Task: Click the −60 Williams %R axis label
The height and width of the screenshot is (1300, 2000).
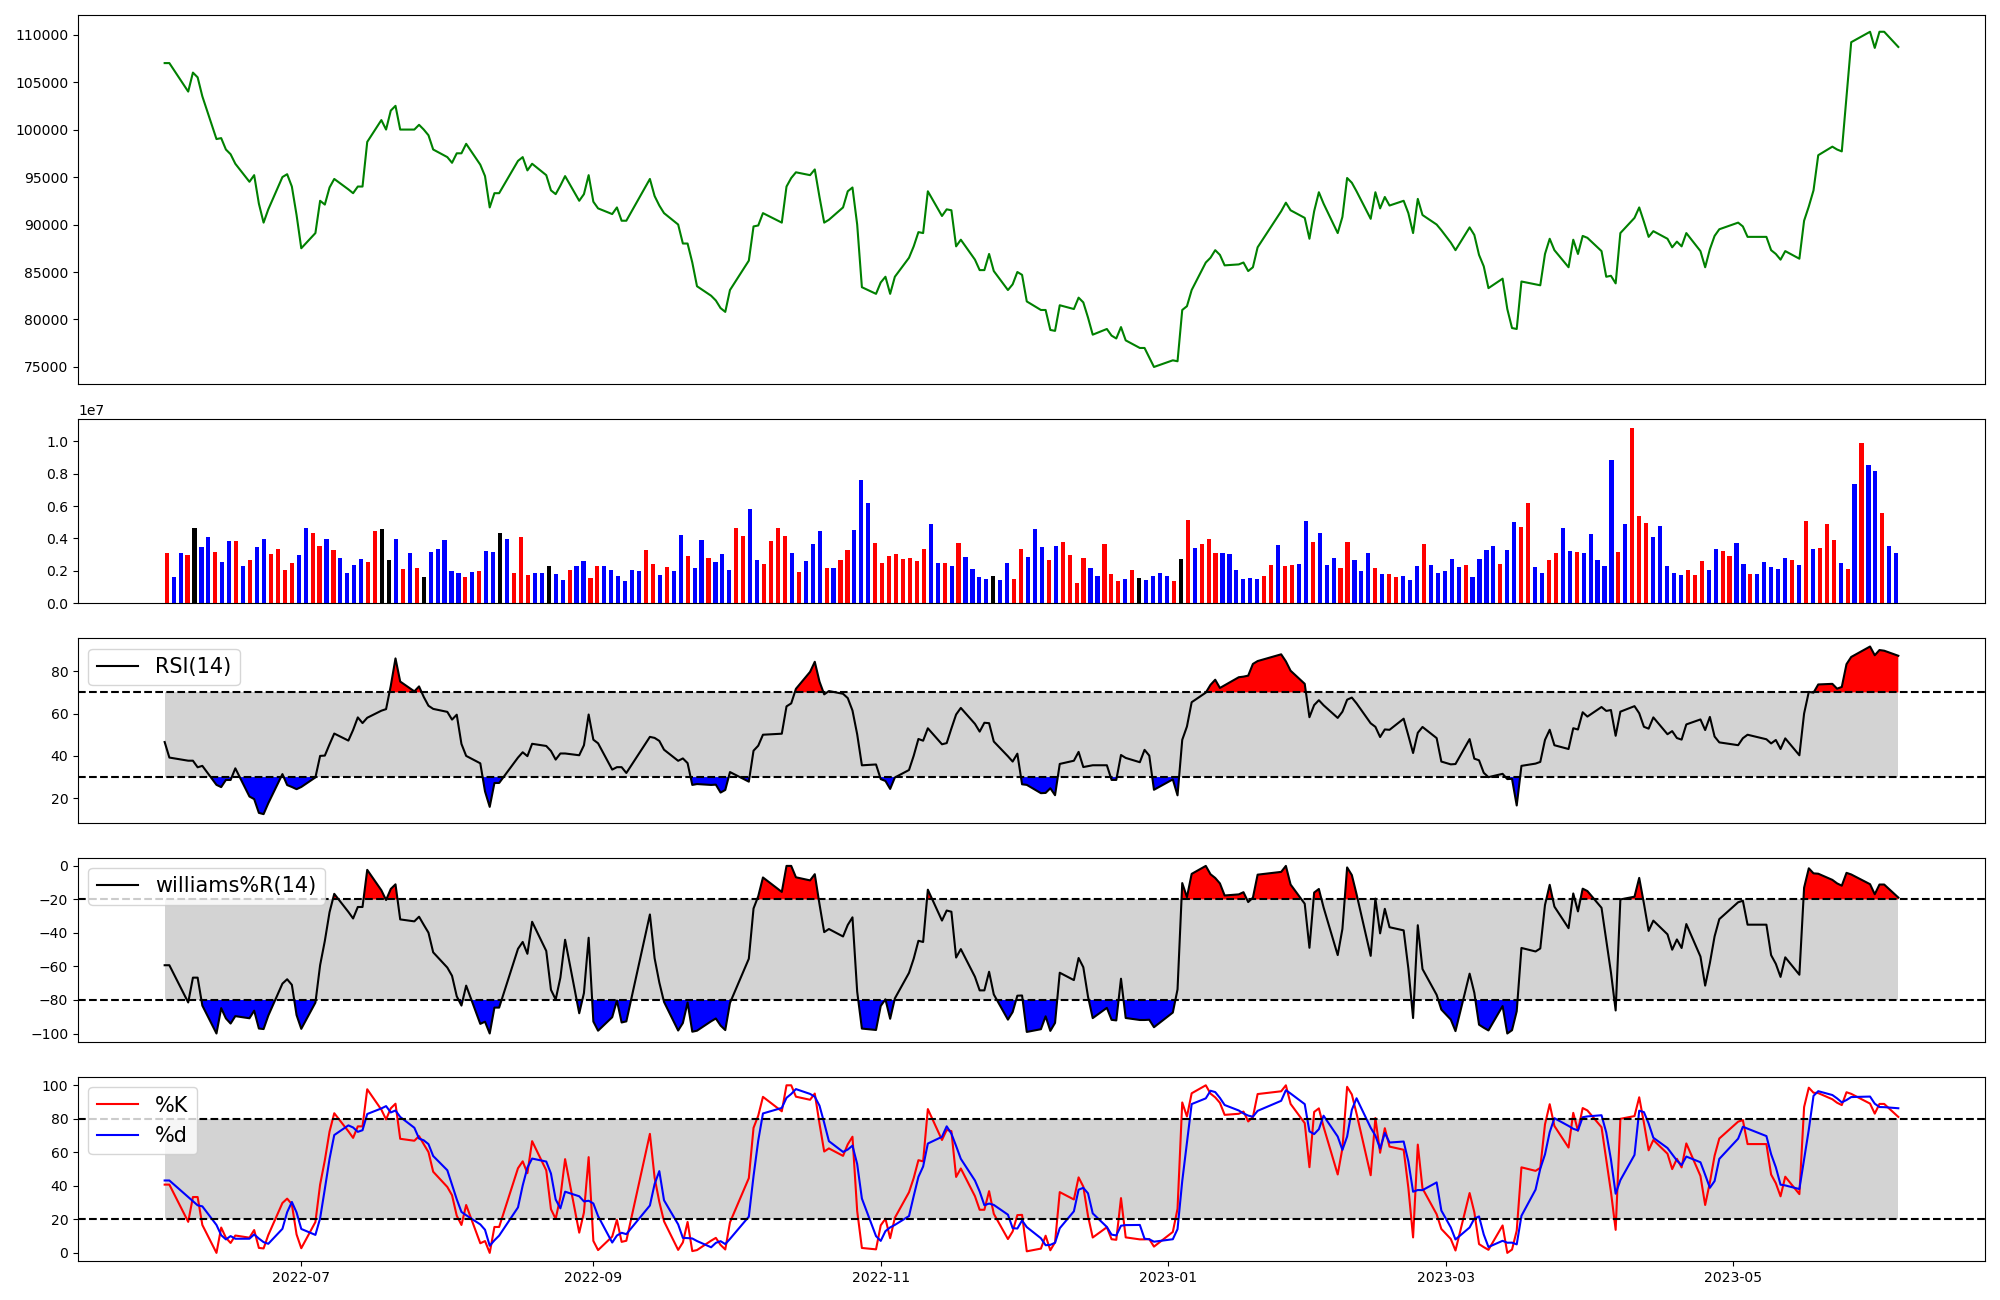Action: [x=52, y=967]
